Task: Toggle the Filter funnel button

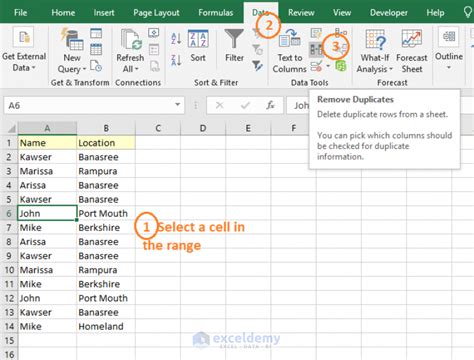Action: (234, 46)
